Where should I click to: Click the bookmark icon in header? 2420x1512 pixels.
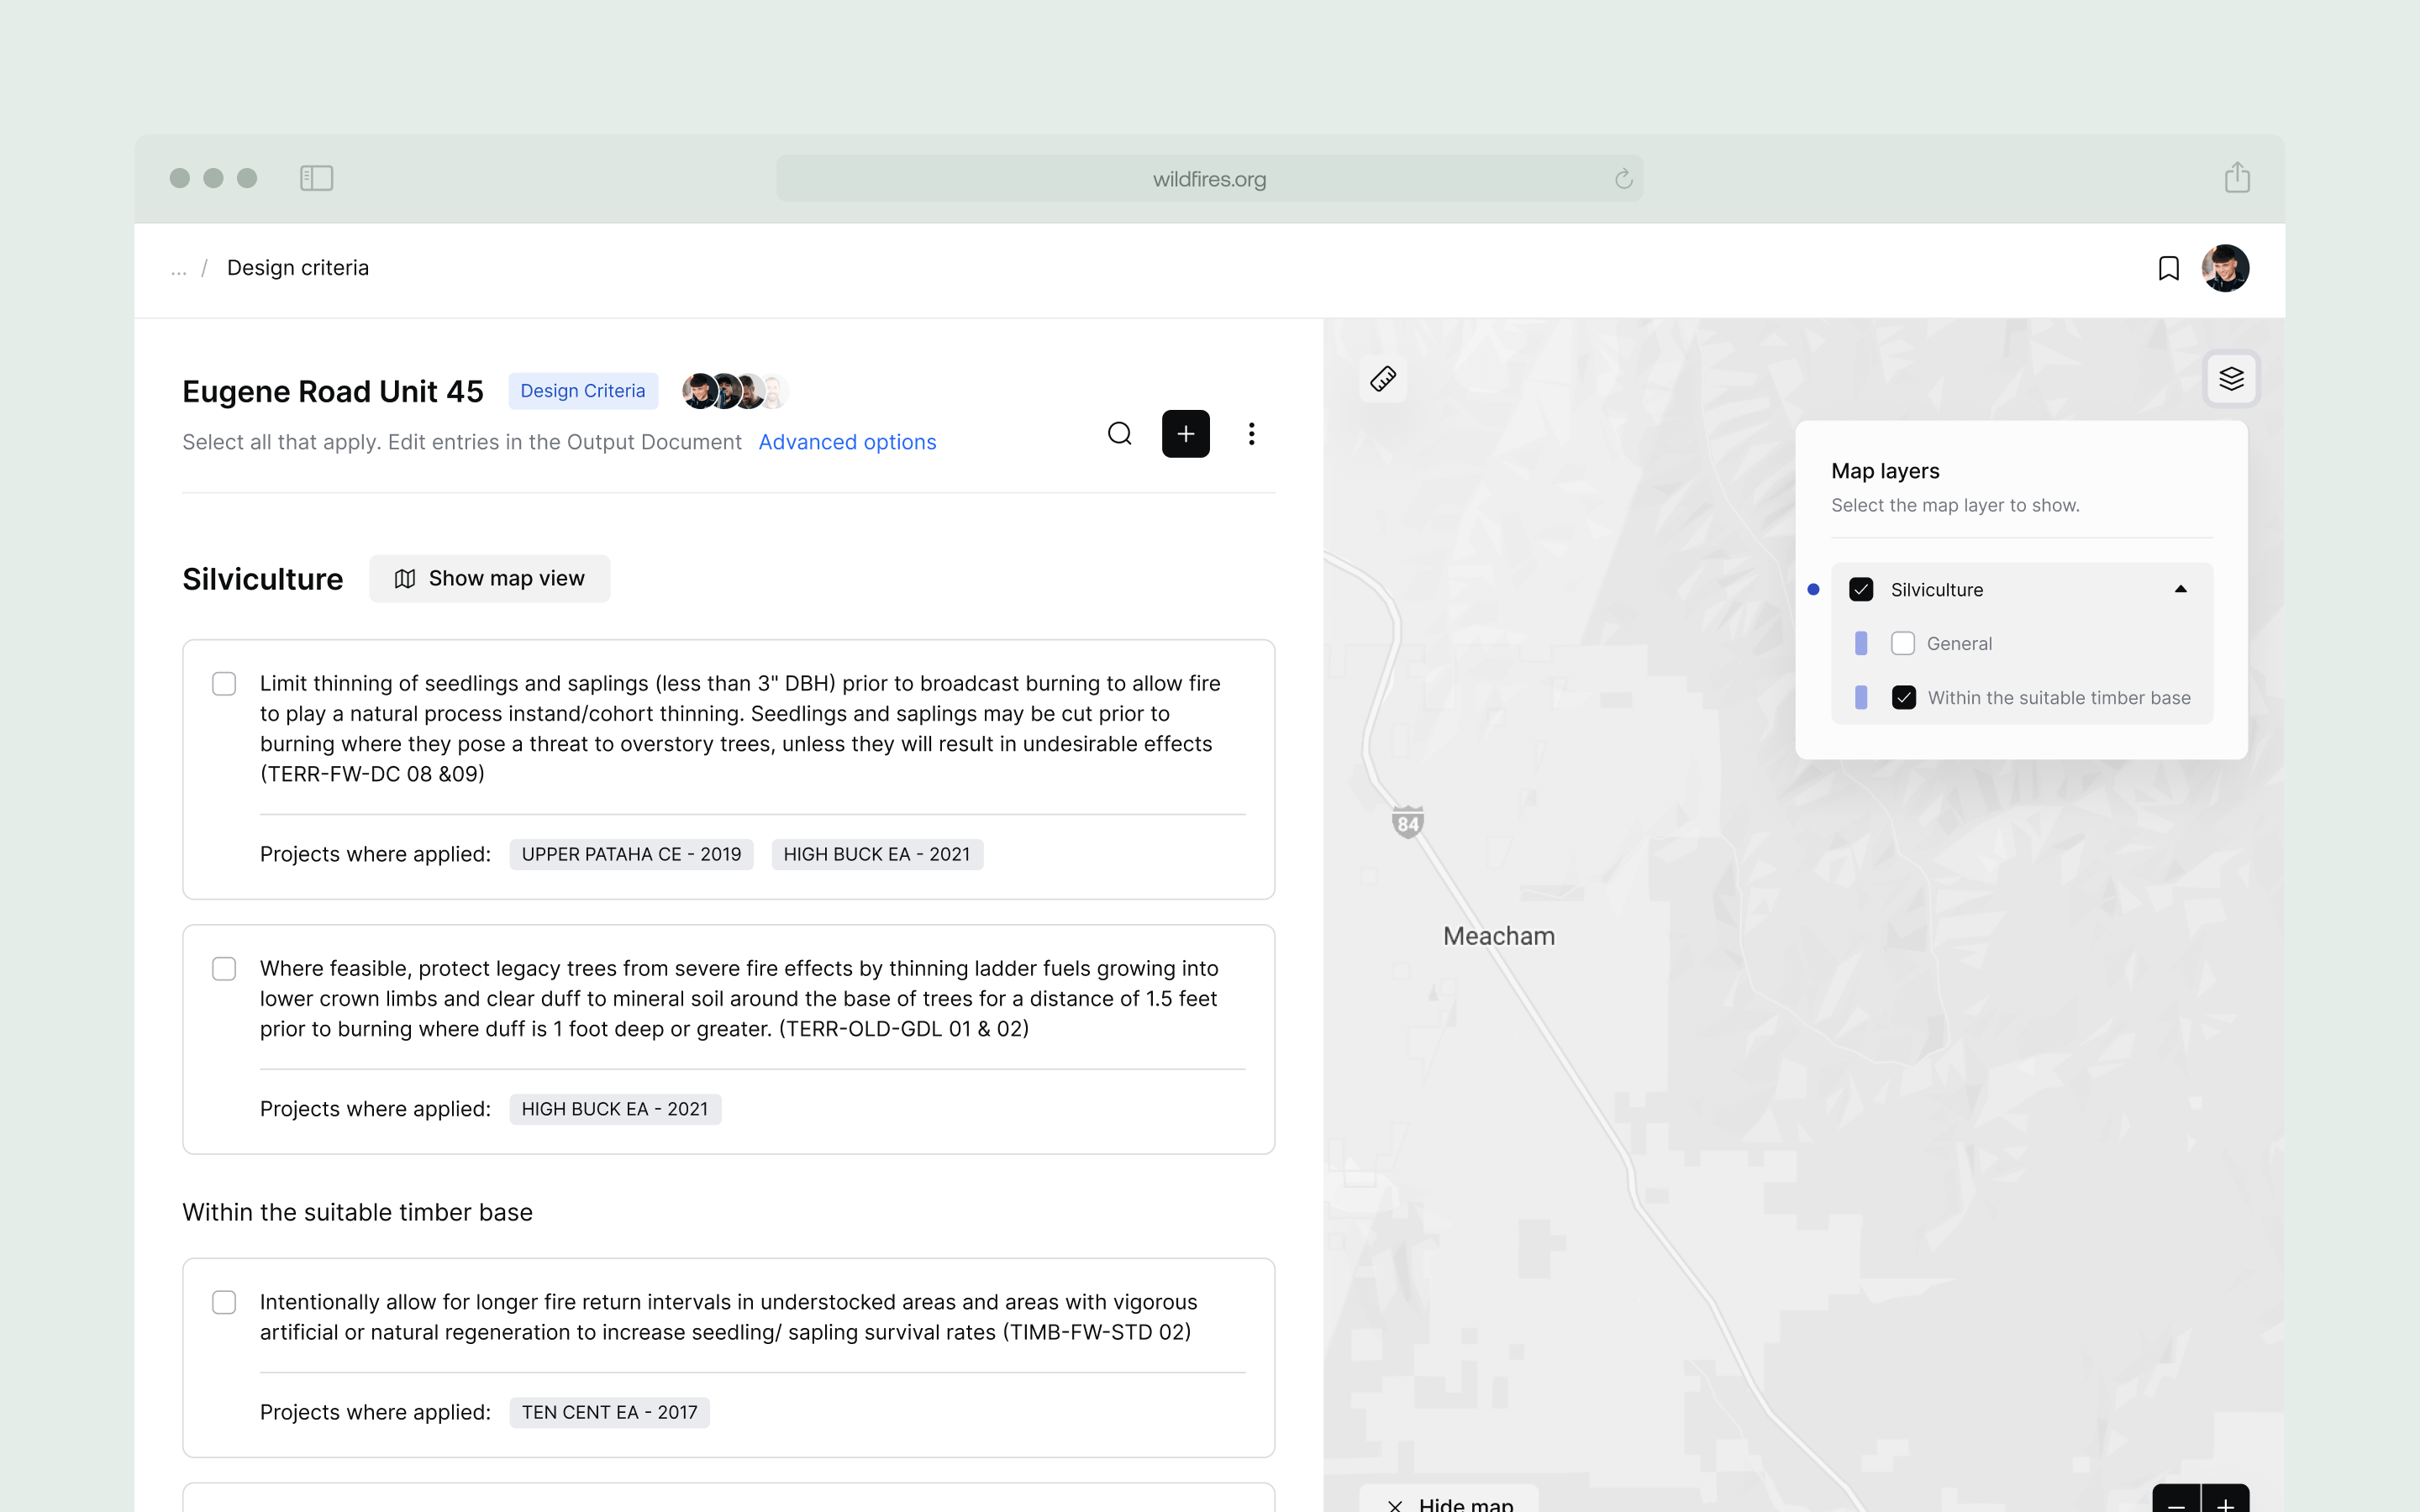[2168, 268]
